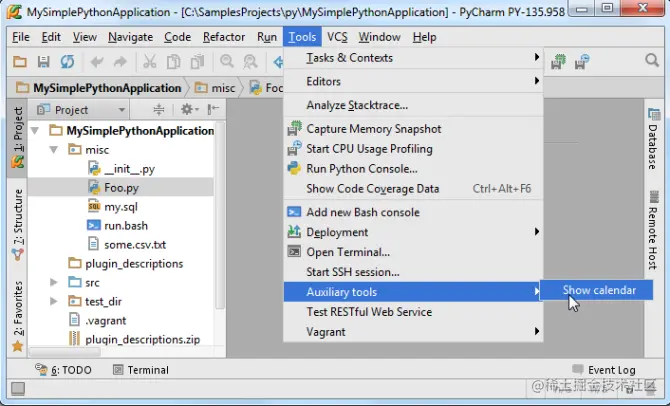670x406 pixels.
Task: Expand the Vagrant submenu
Action: coord(413,332)
